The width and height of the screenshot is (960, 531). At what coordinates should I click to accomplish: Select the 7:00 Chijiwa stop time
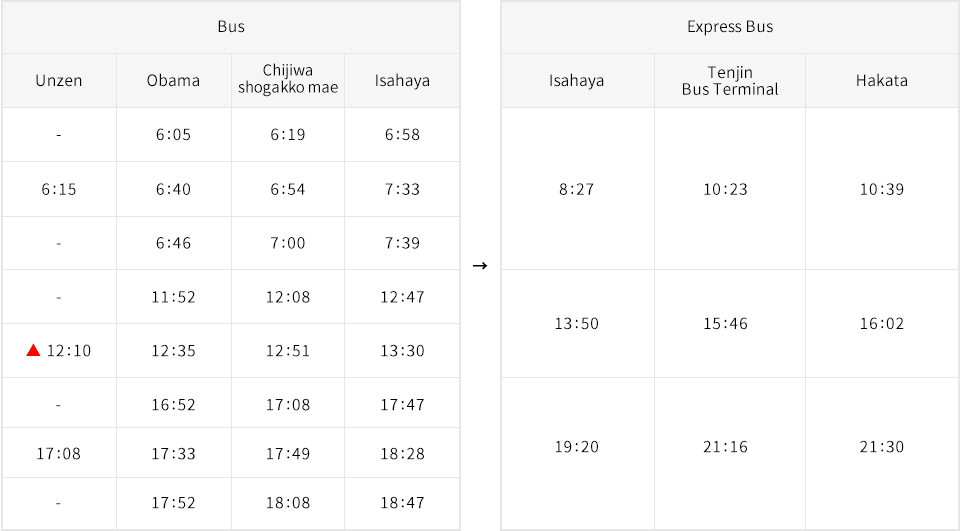point(288,243)
